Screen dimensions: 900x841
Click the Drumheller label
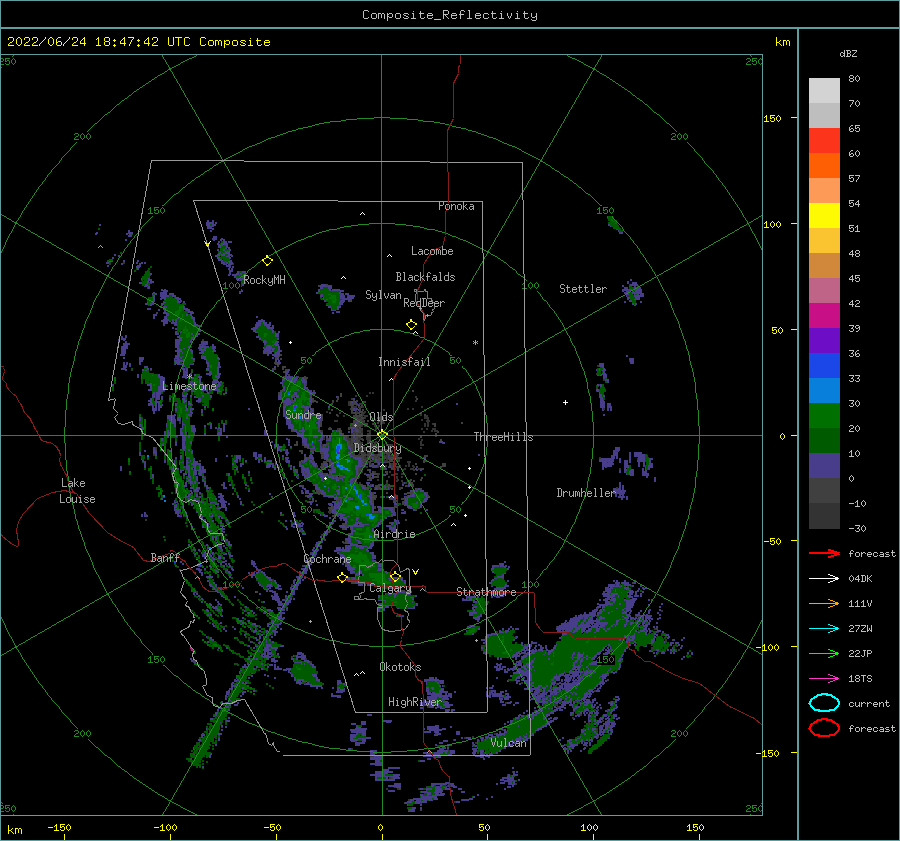587,493
